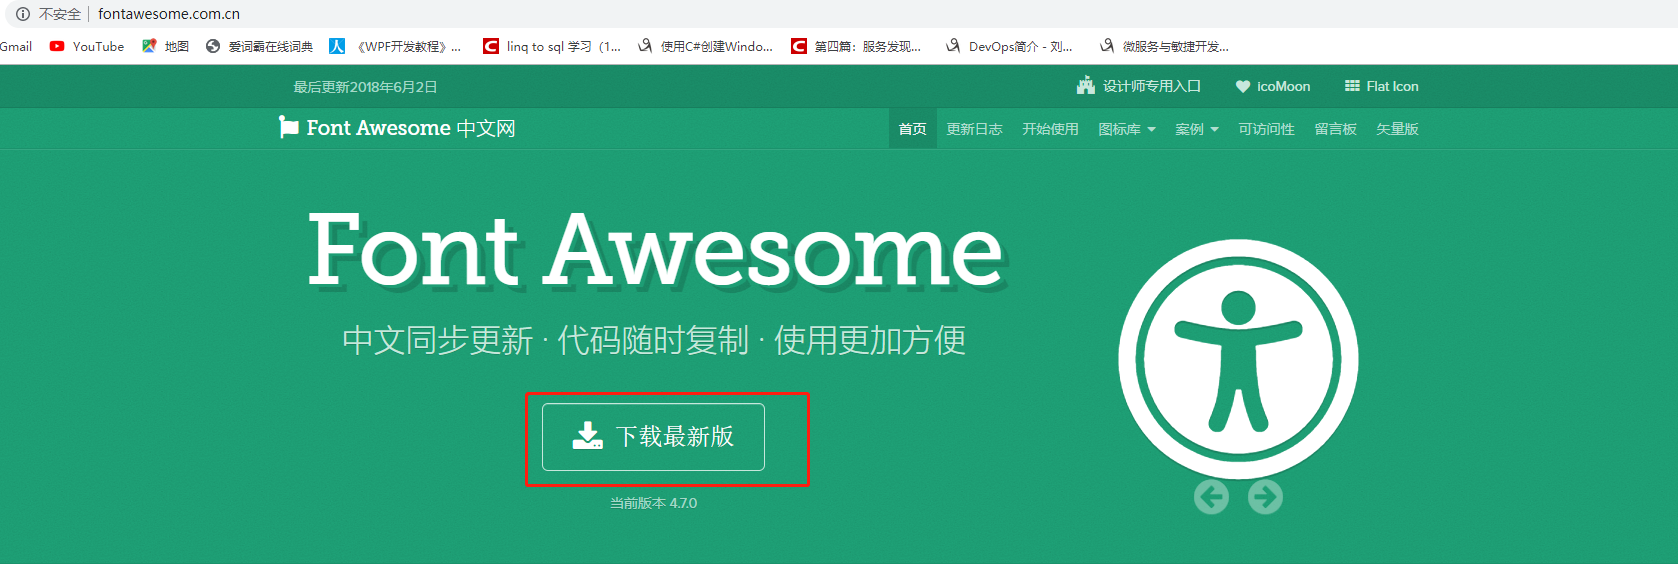Click the large Font Awesome heading
The width and height of the screenshot is (1678, 564).
[655, 250]
